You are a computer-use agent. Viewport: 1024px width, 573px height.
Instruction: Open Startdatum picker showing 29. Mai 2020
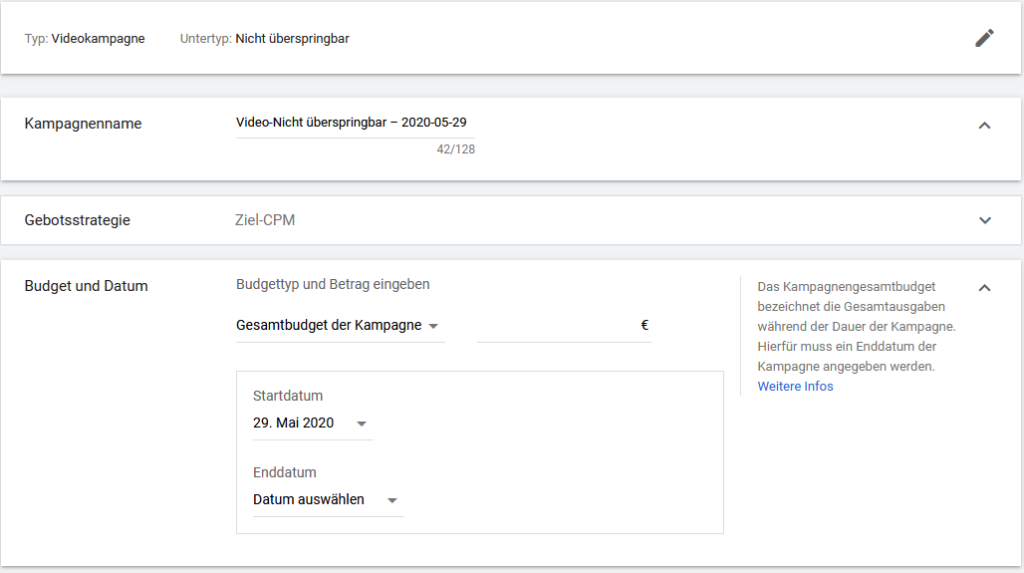tap(310, 423)
